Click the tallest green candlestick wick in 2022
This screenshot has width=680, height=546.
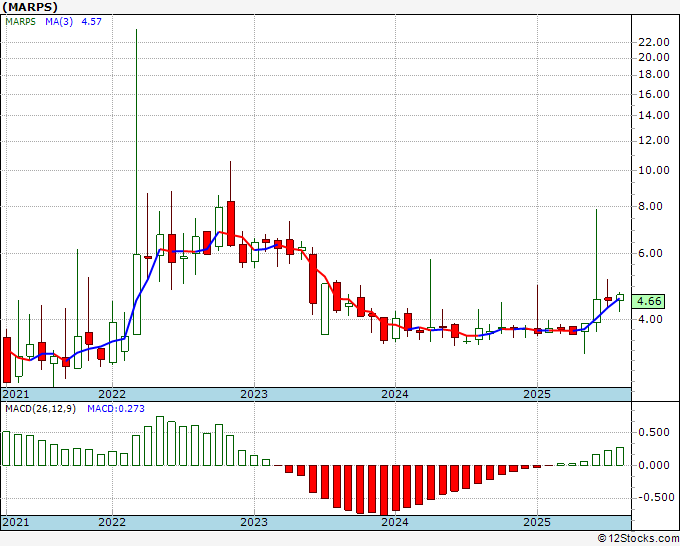[x=137, y=141]
